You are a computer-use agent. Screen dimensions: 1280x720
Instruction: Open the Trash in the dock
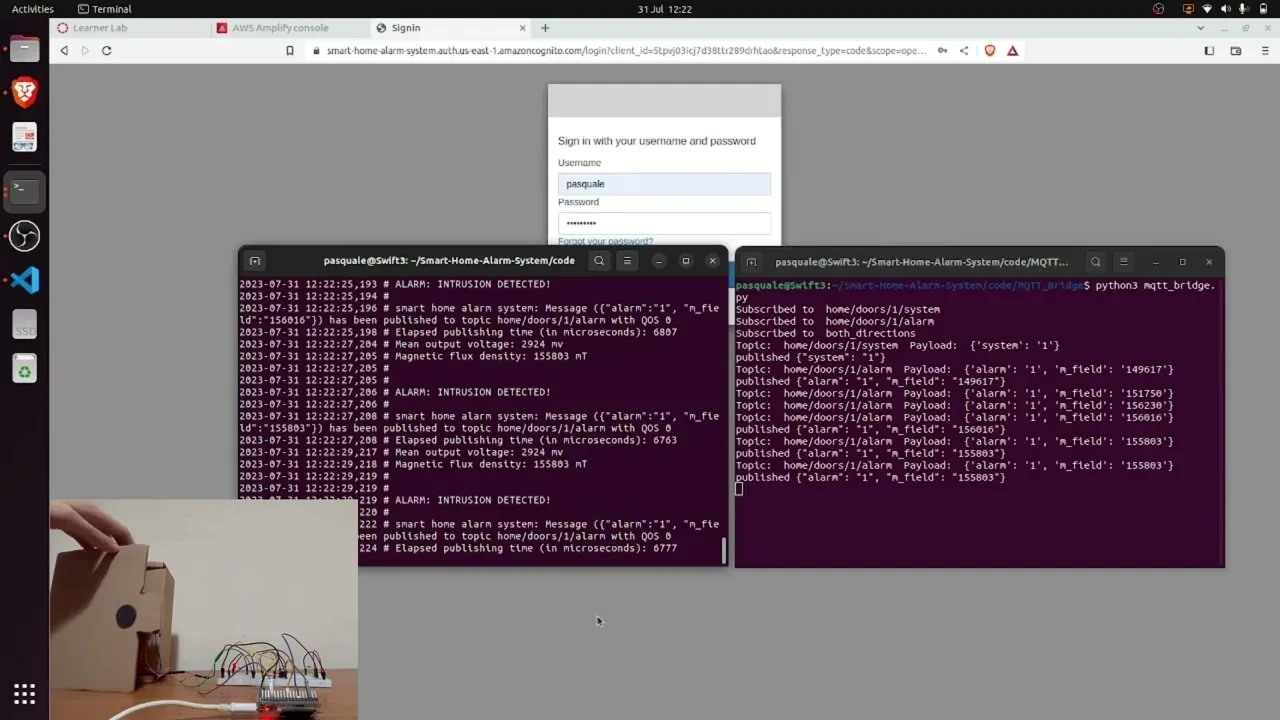point(24,370)
